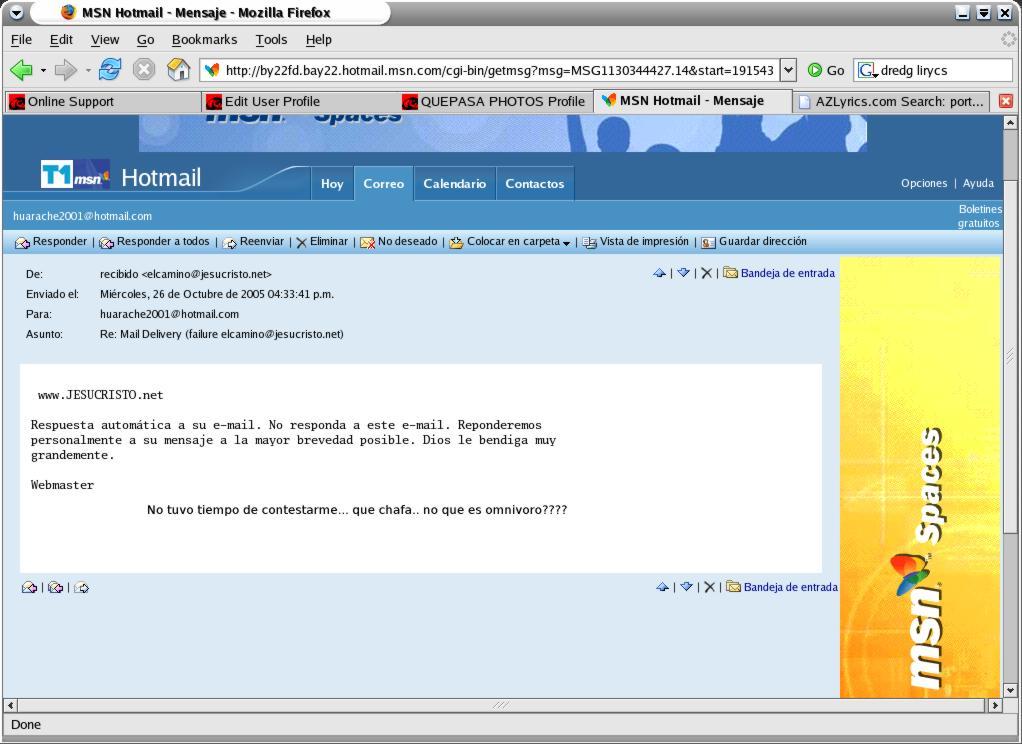
Task: Open the Help menu
Action: pyautogui.click(x=319, y=40)
